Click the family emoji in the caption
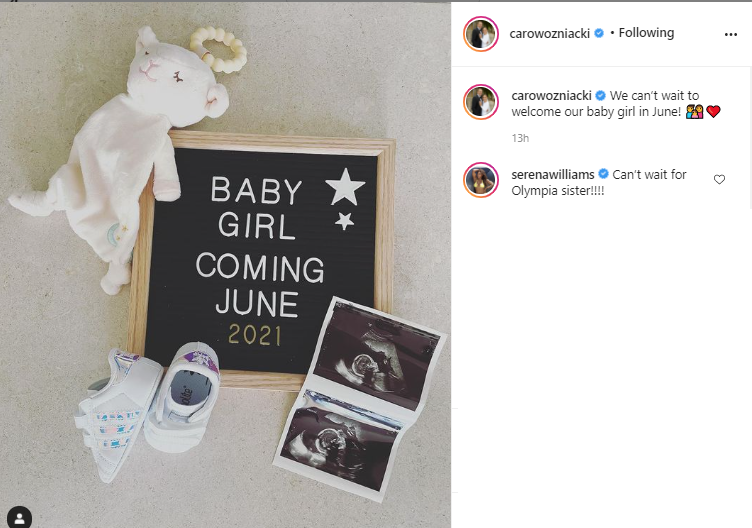Screen dimensions: 752x528 click(694, 112)
